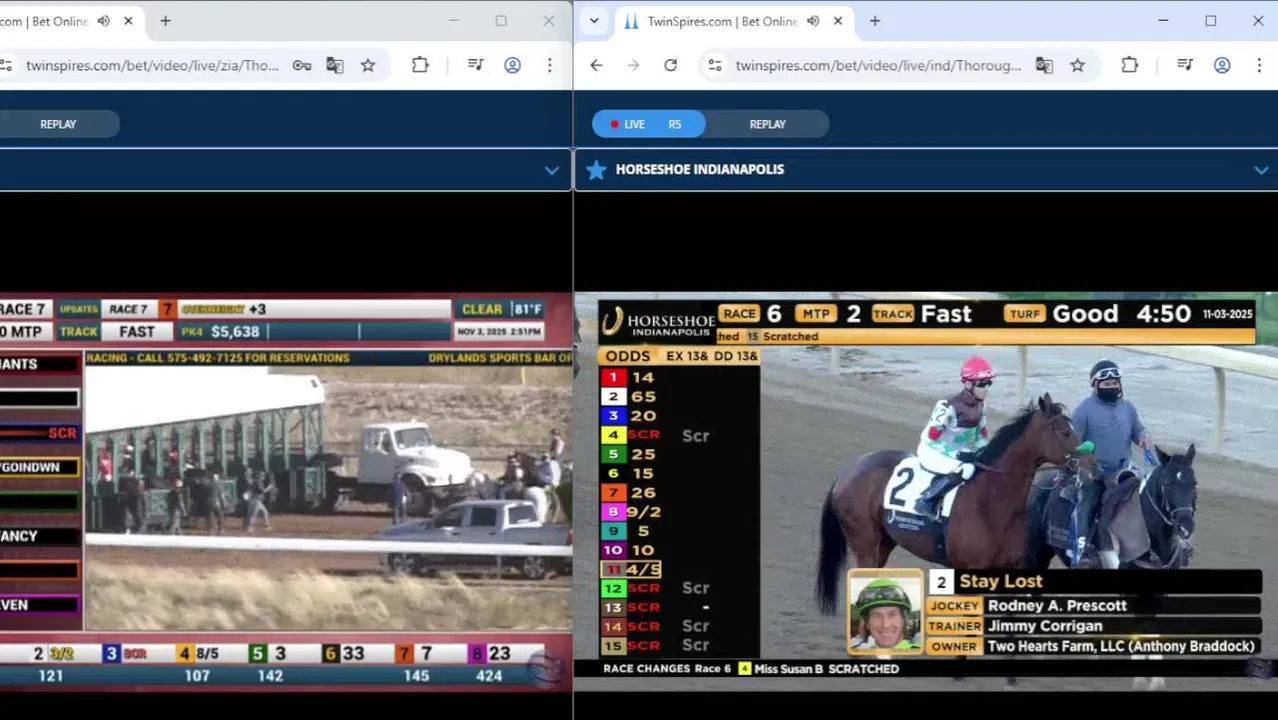Click left window address bar URL
This screenshot has height=720, width=1278.
tap(152, 65)
